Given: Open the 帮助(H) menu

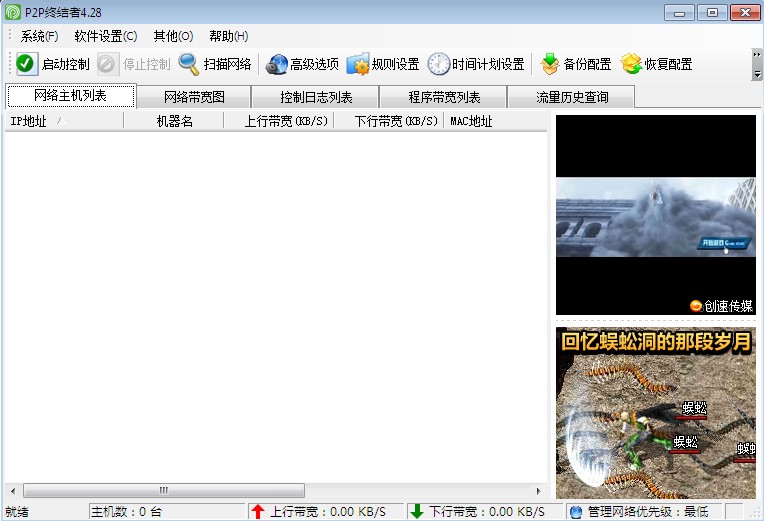Looking at the screenshot, I should pos(229,36).
